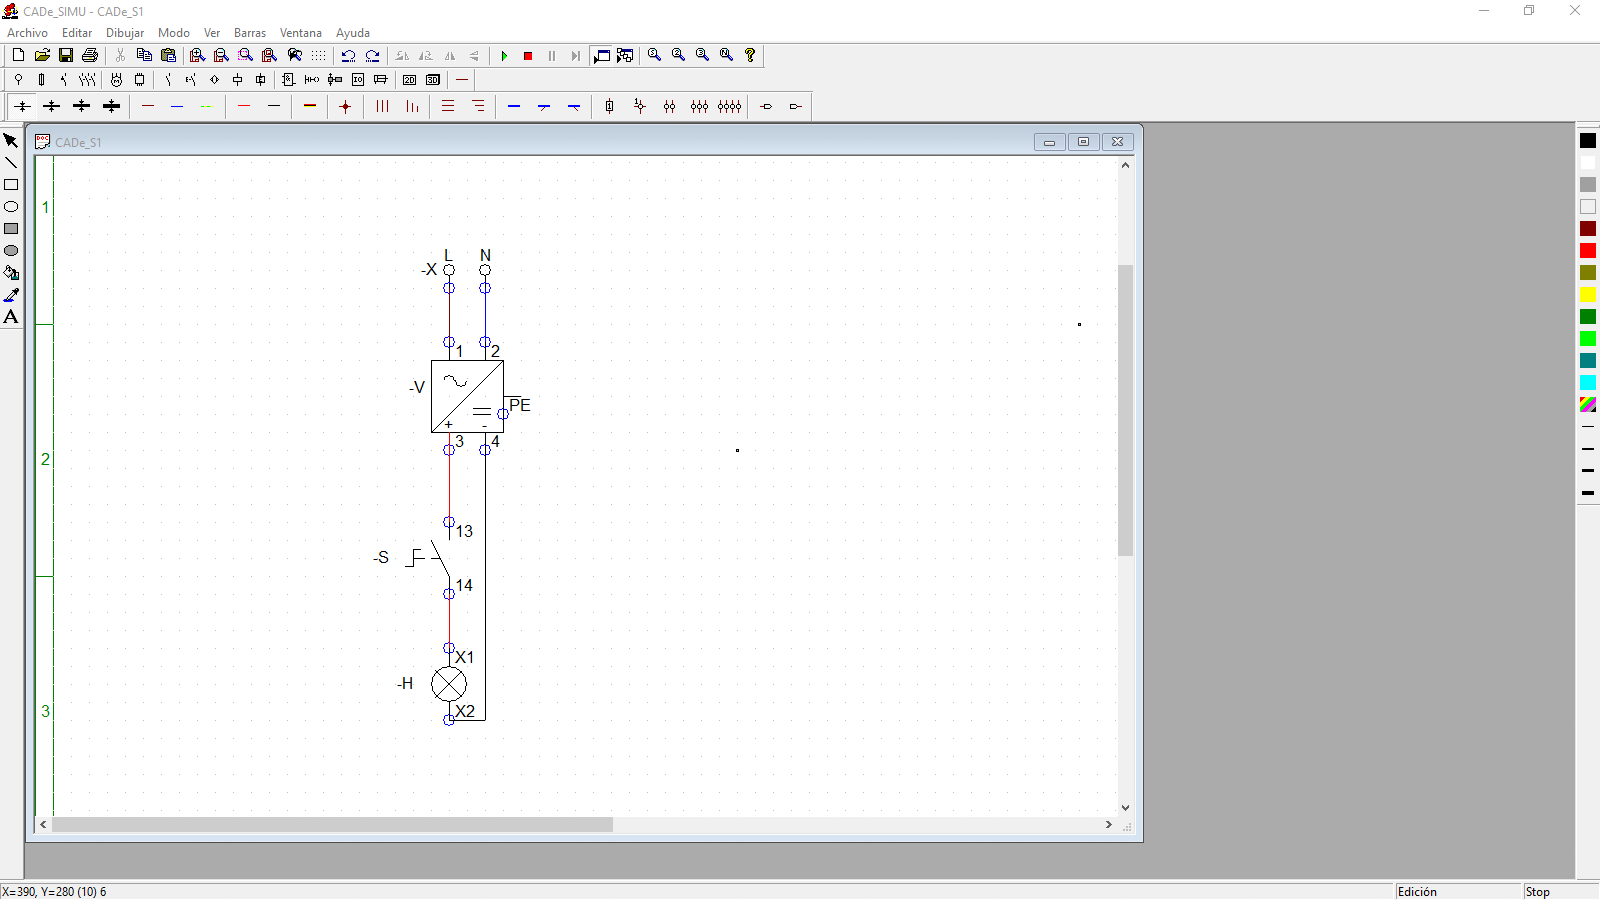The height and width of the screenshot is (900, 1600).
Task: Print the schematic using the printer icon
Action: (90, 56)
